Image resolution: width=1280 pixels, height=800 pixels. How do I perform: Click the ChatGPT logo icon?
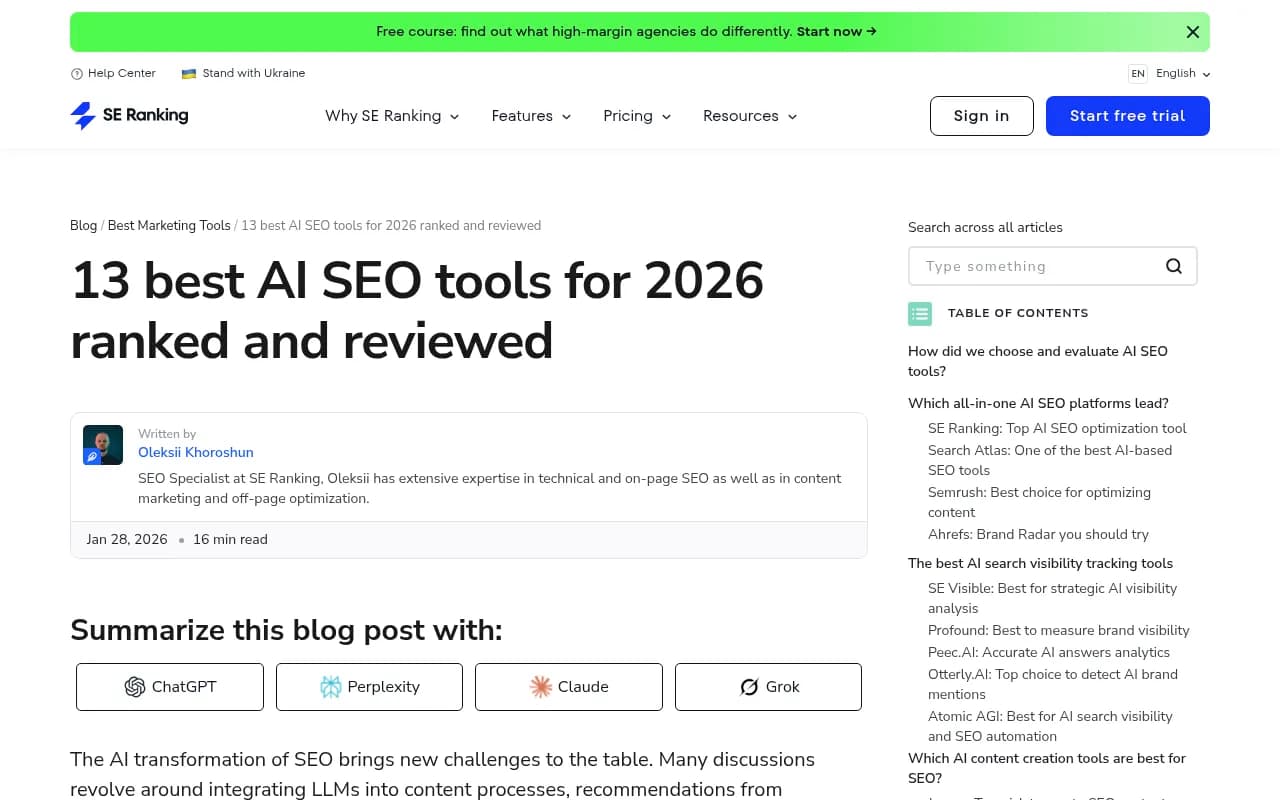click(x=135, y=687)
